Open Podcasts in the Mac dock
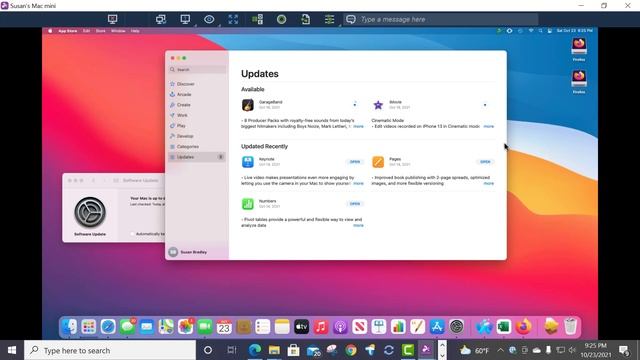 [x=340, y=327]
